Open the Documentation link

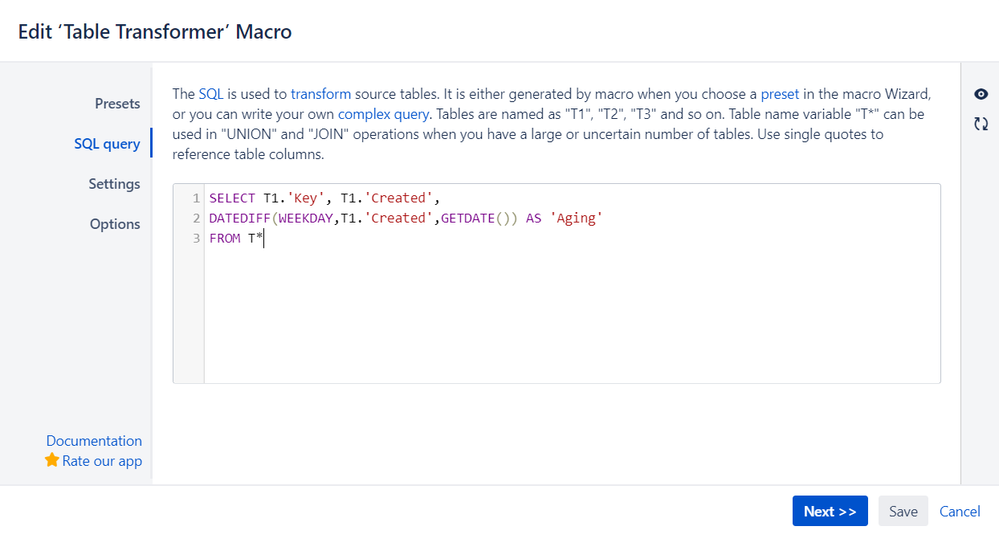coord(94,441)
